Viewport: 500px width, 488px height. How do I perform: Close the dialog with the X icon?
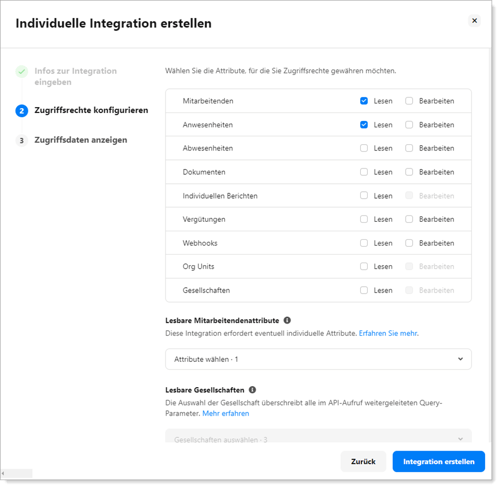click(474, 21)
